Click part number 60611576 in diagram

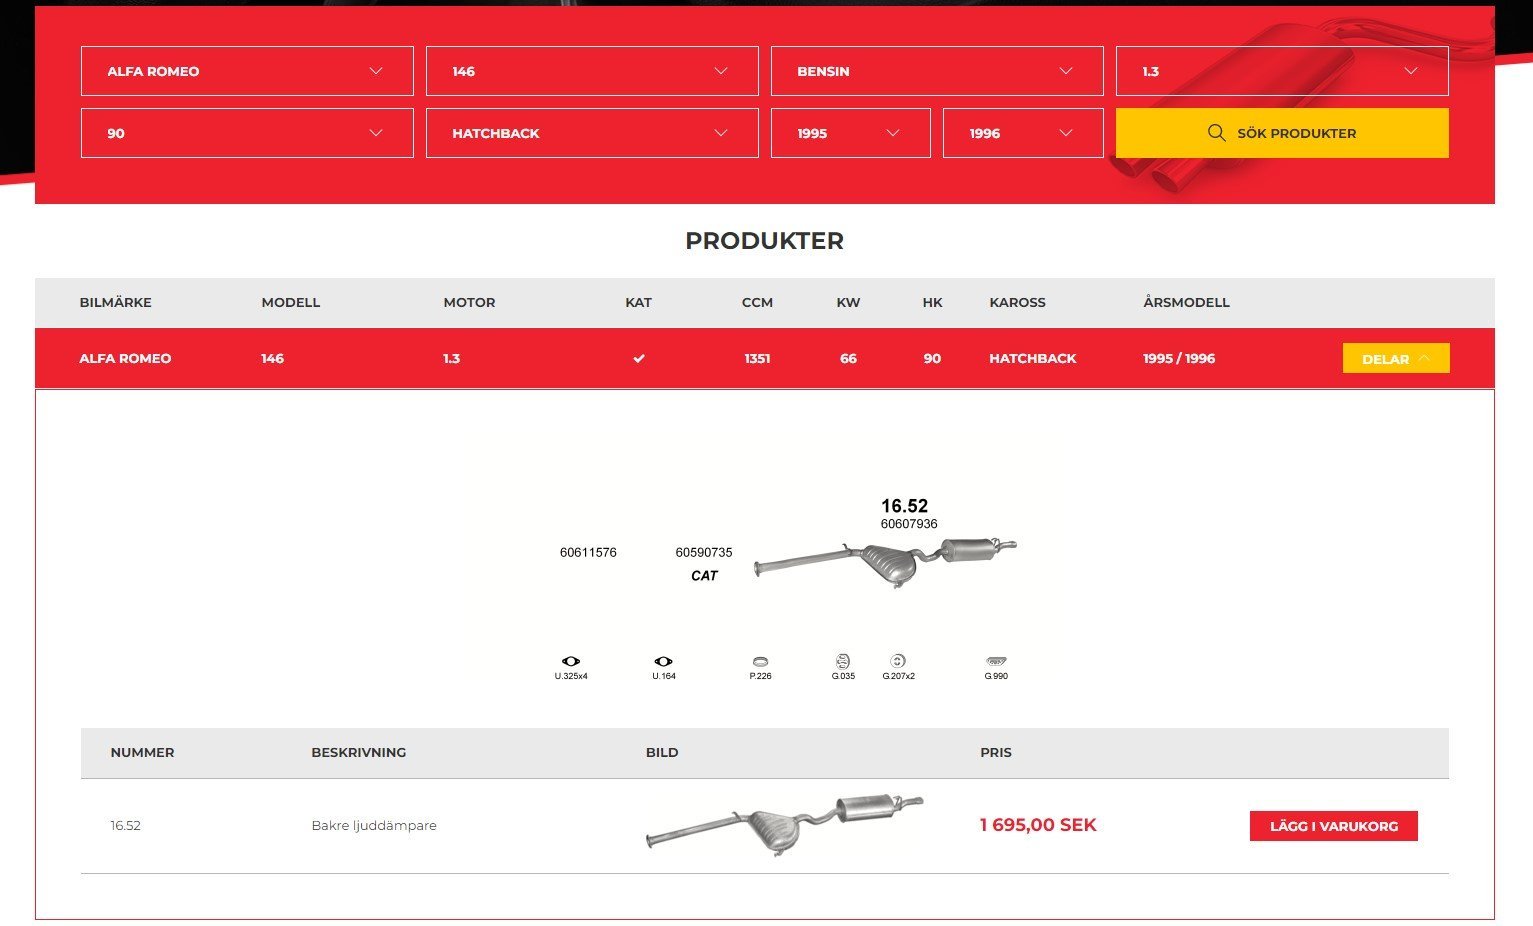click(588, 552)
